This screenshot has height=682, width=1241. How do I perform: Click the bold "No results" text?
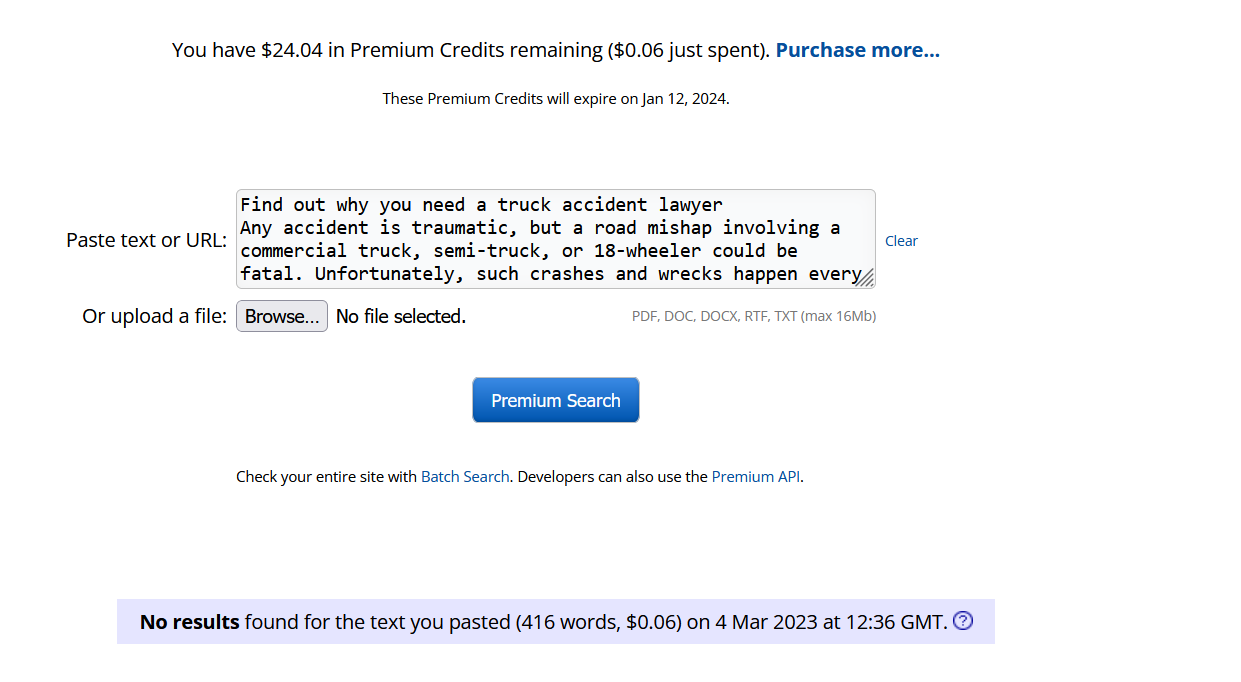(x=189, y=622)
